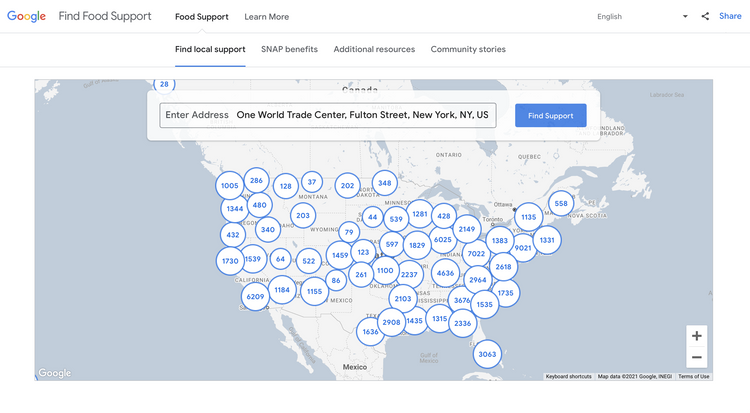Click the Enter Address input field
This screenshot has width=750, height=413.
[x=328, y=115]
